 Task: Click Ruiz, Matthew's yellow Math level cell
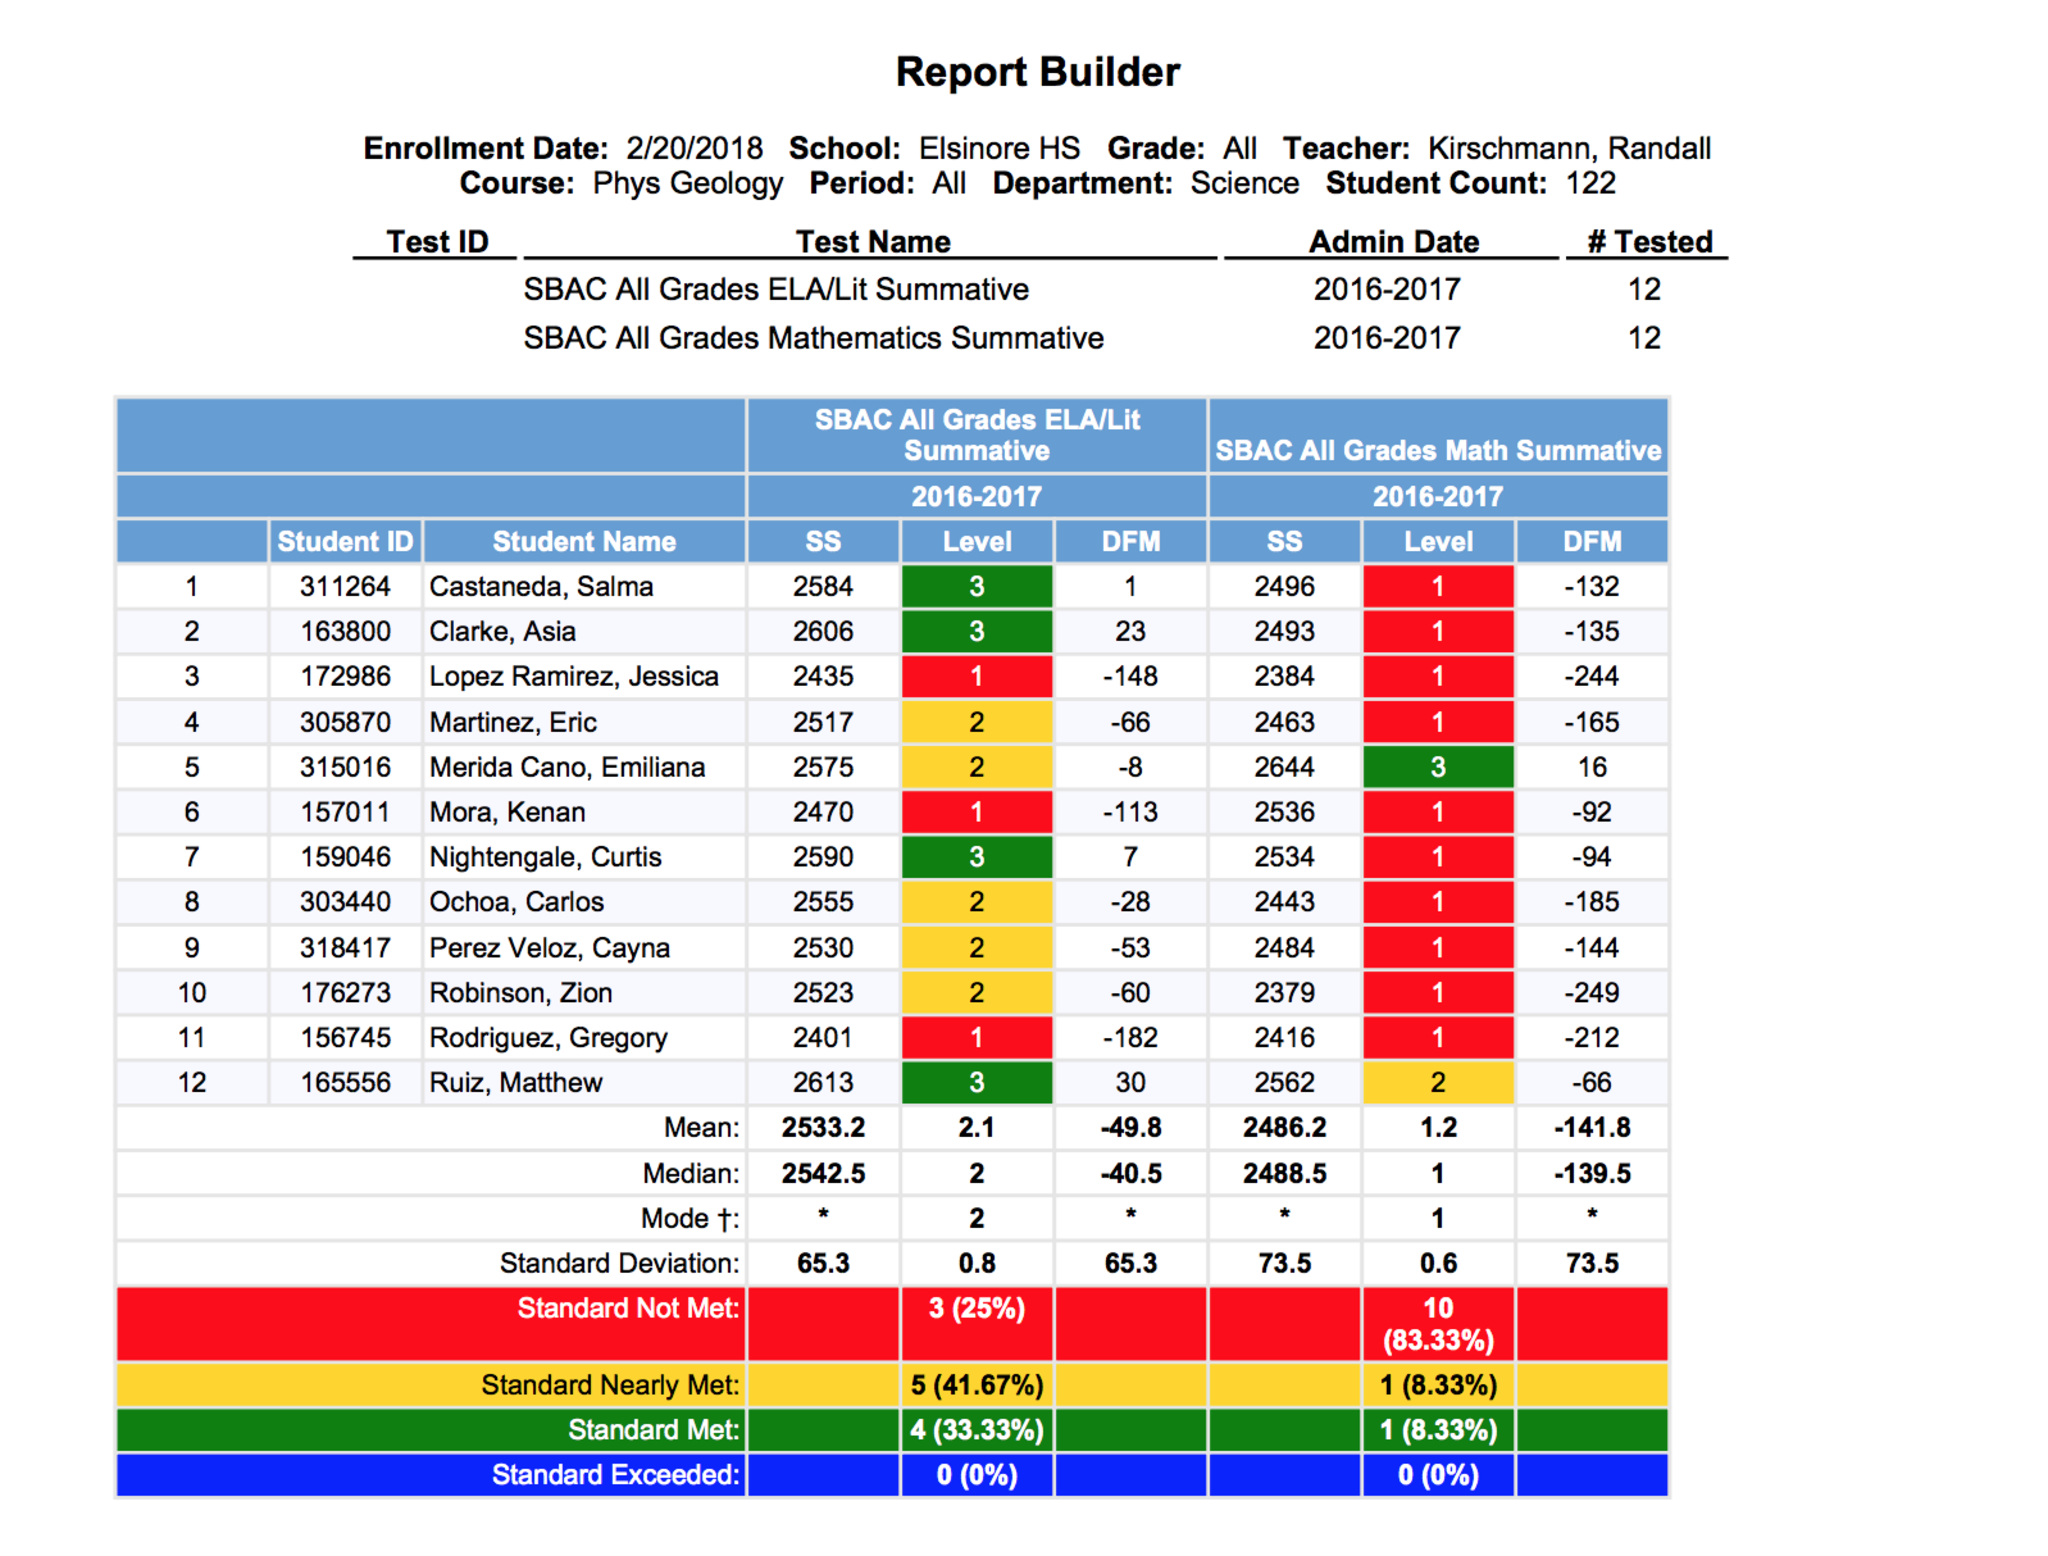(1437, 1082)
